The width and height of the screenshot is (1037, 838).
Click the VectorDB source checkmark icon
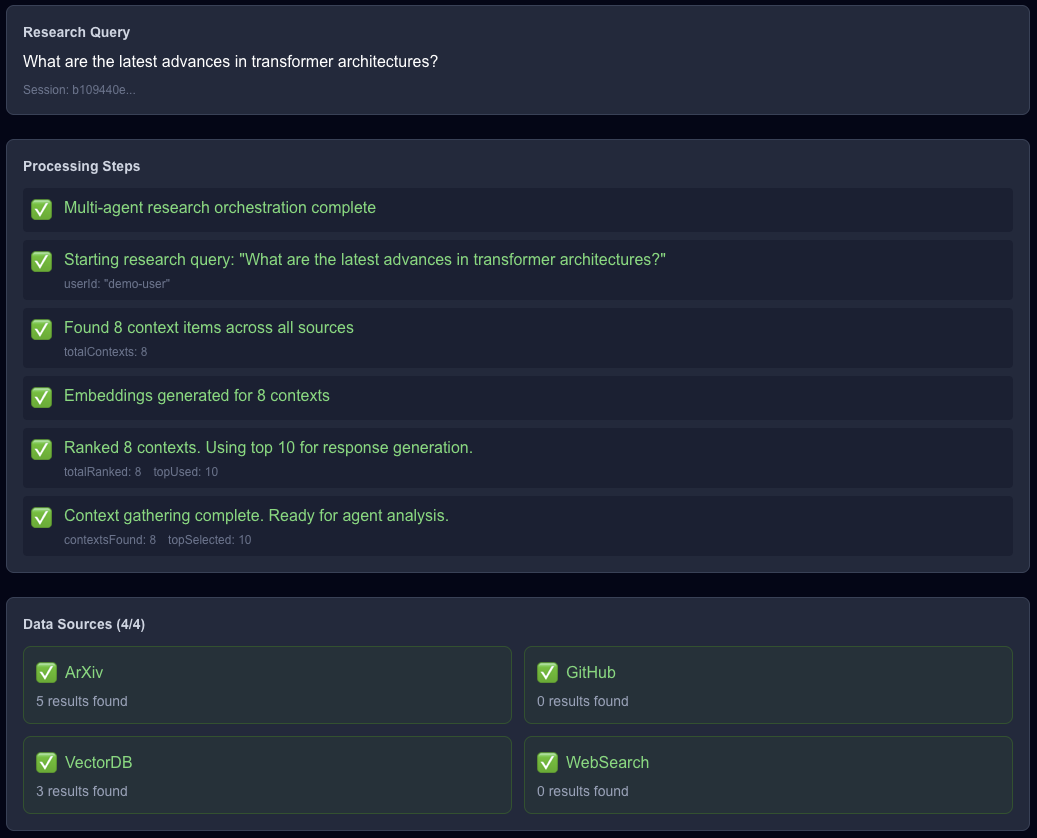pos(46,762)
